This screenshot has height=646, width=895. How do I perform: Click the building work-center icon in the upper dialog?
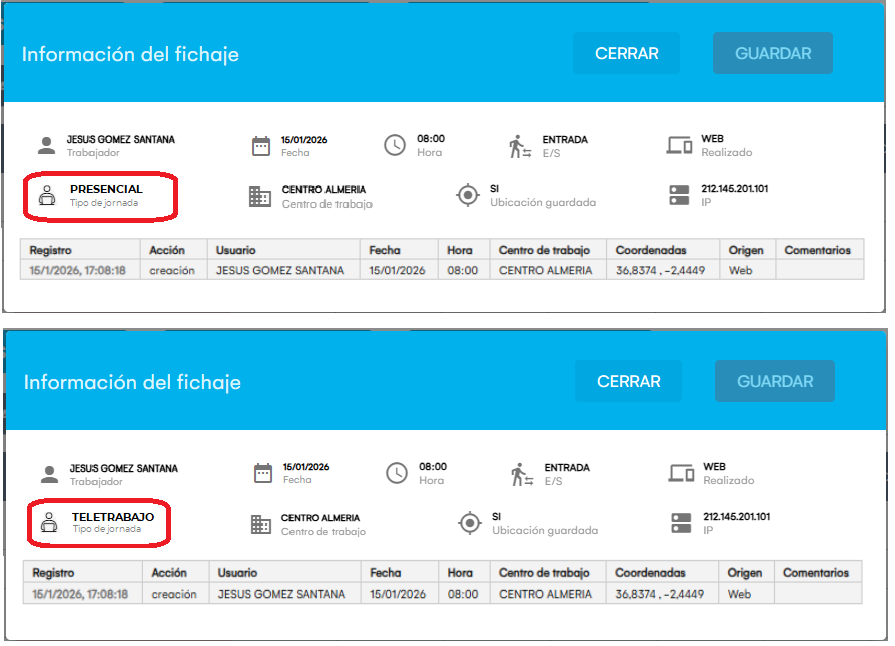(260, 196)
